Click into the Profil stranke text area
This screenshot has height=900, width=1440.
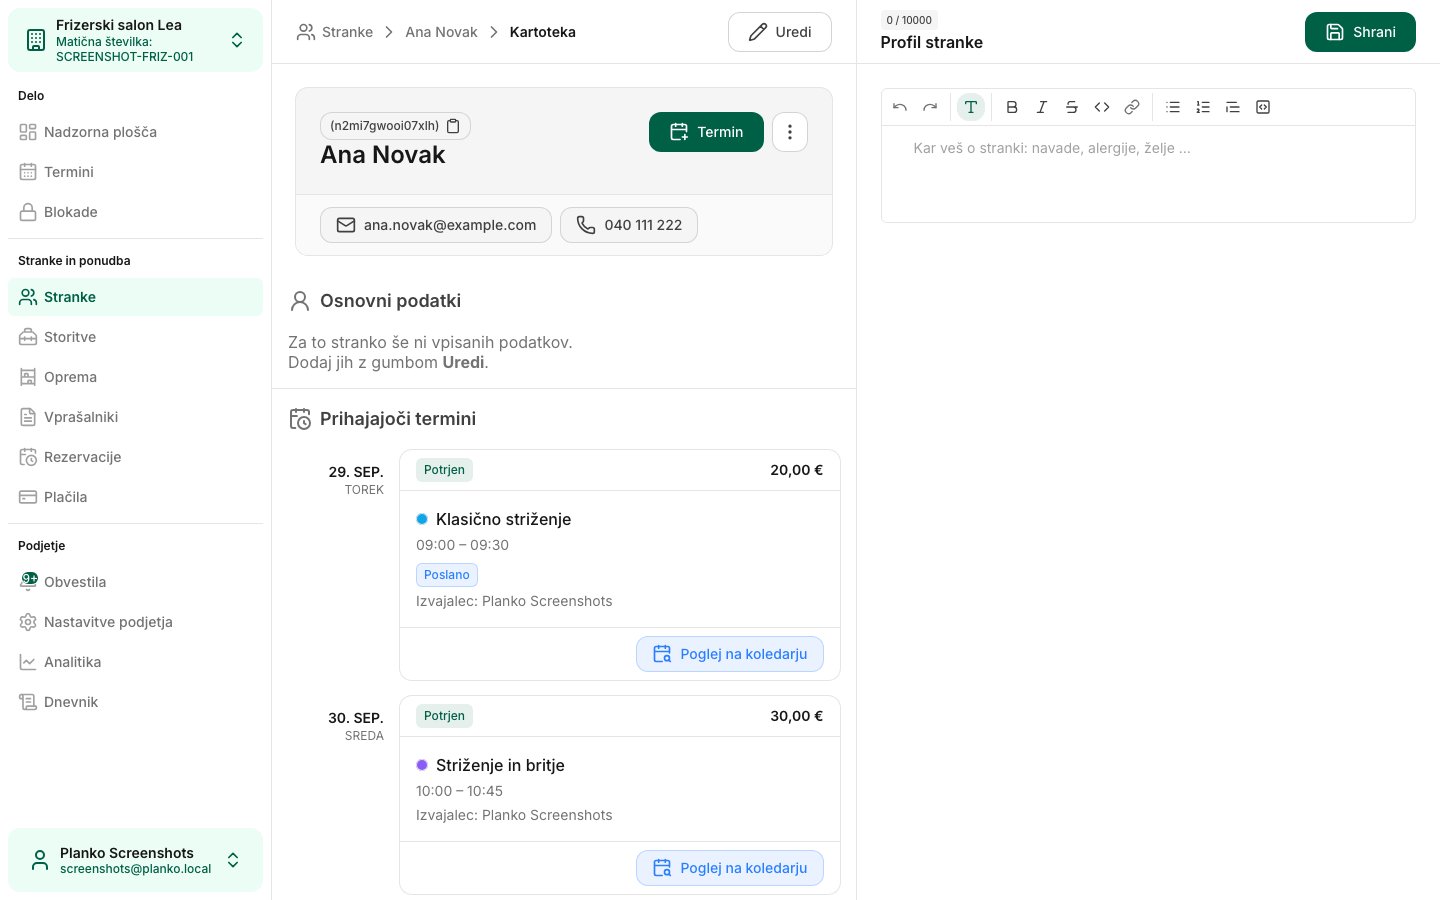[x=1148, y=174]
